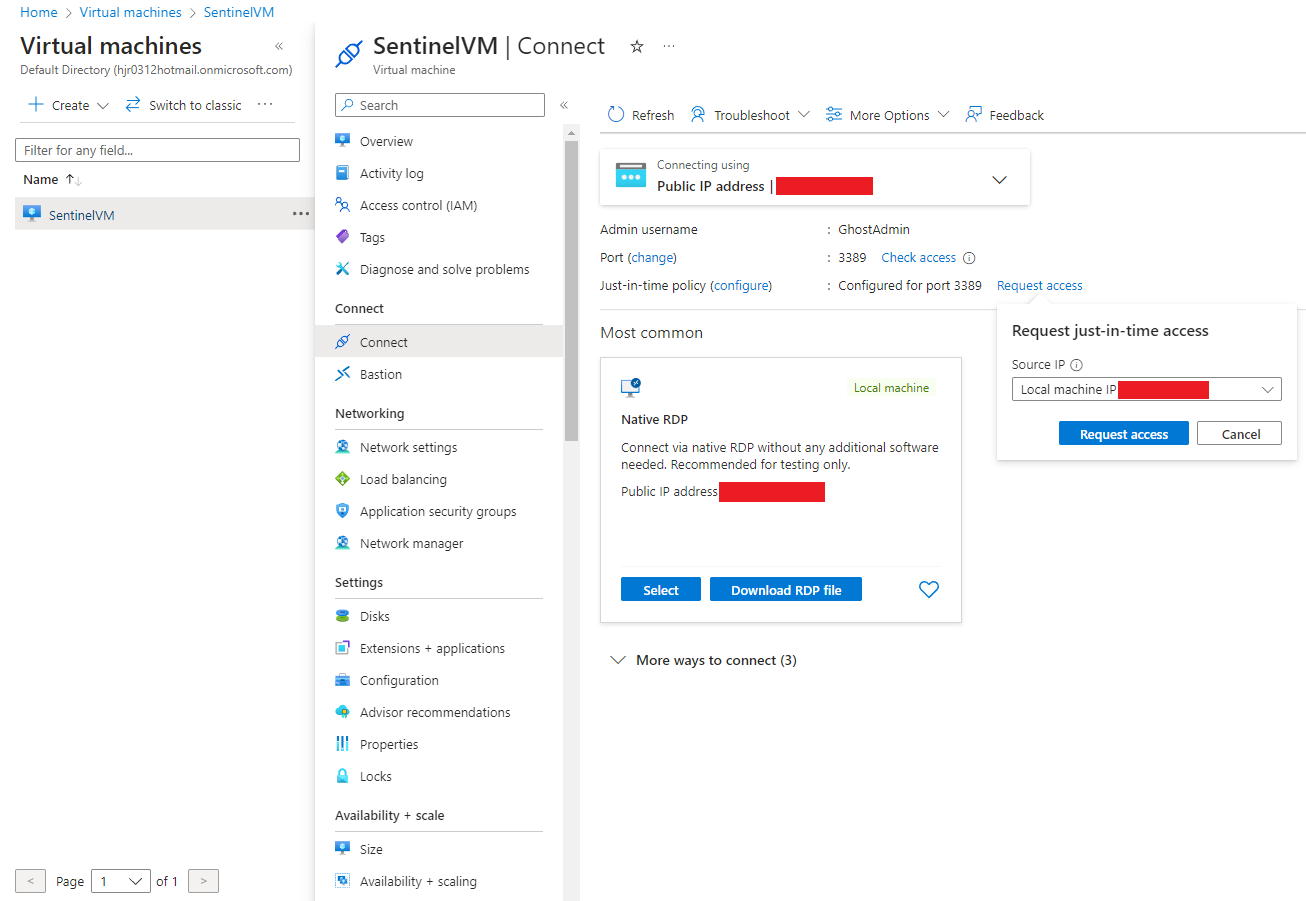
Task: Click the Port change link
Action: pyautogui.click(x=652, y=257)
